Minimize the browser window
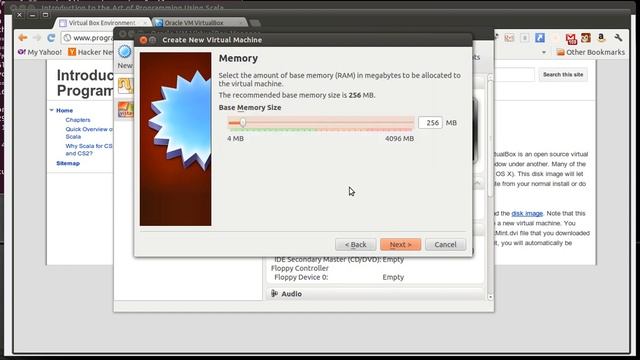Viewport: 640px width, 360px height. 32,15
